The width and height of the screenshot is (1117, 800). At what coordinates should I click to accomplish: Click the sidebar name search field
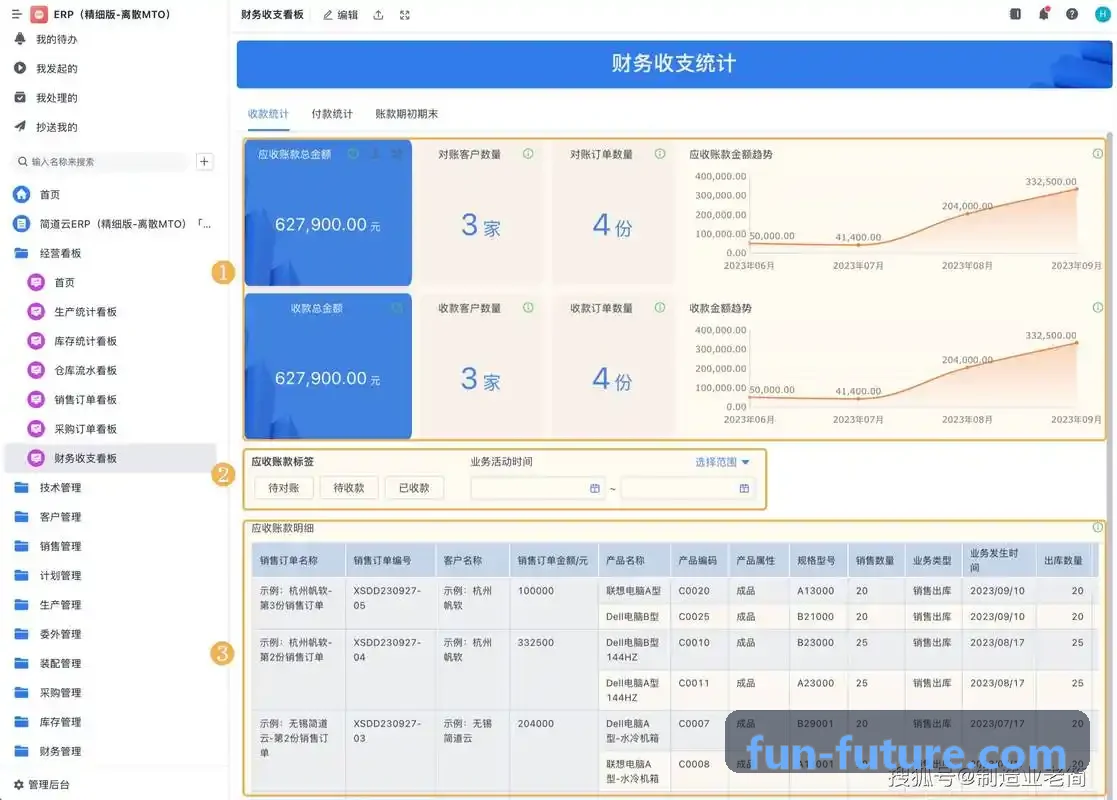pos(102,162)
